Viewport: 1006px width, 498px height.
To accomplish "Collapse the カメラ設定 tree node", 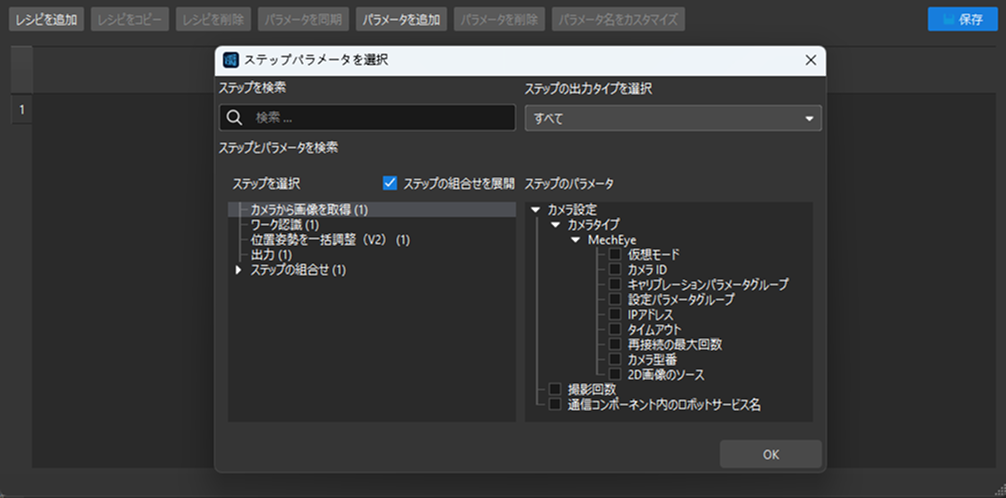I will (x=536, y=210).
